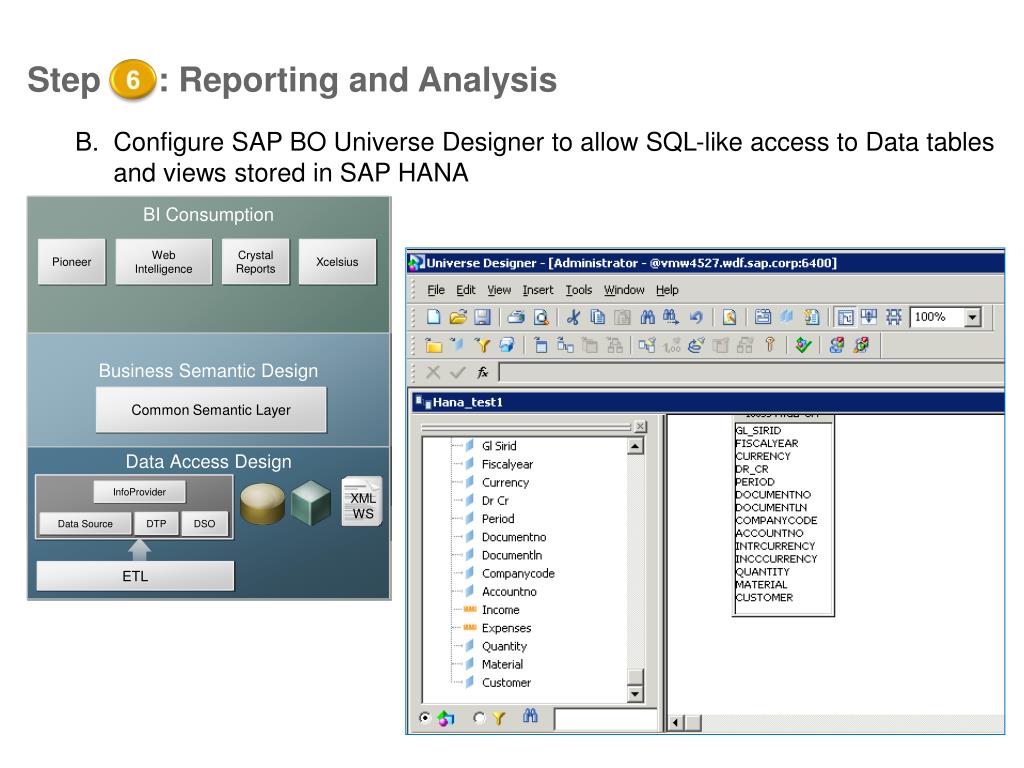Run the integrity check (green checkmark) icon

[803, 345]
